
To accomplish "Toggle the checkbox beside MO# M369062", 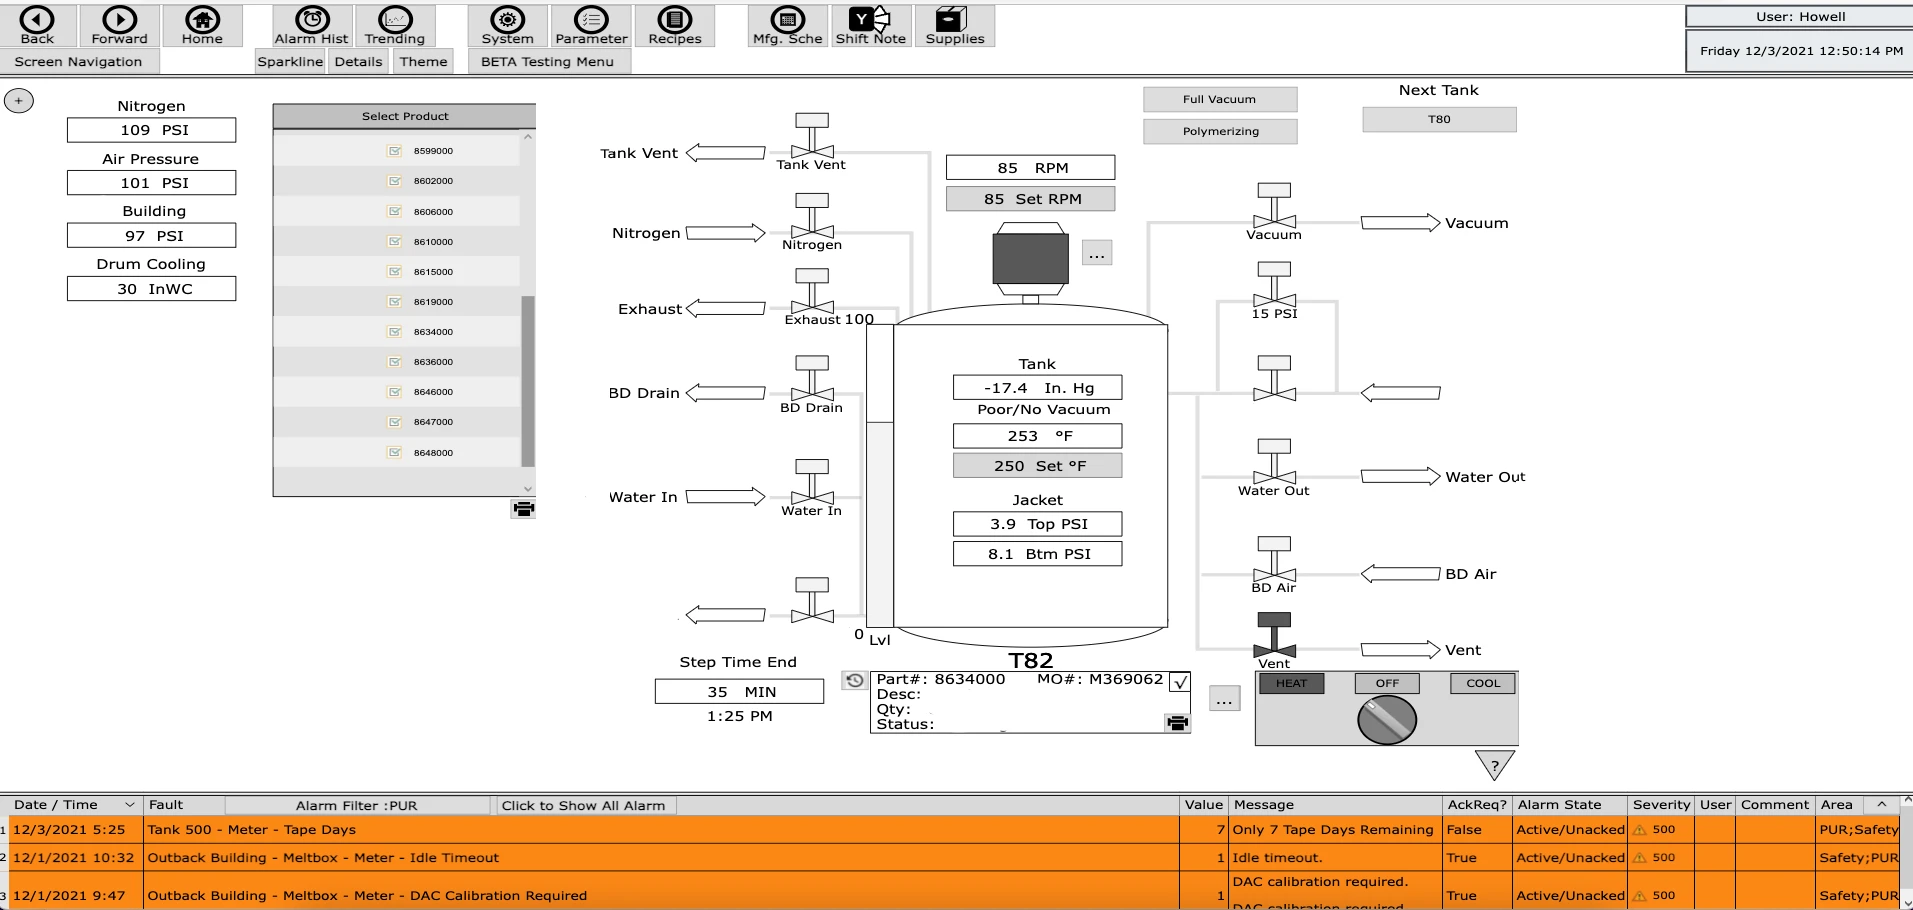I will (1181, 681).
